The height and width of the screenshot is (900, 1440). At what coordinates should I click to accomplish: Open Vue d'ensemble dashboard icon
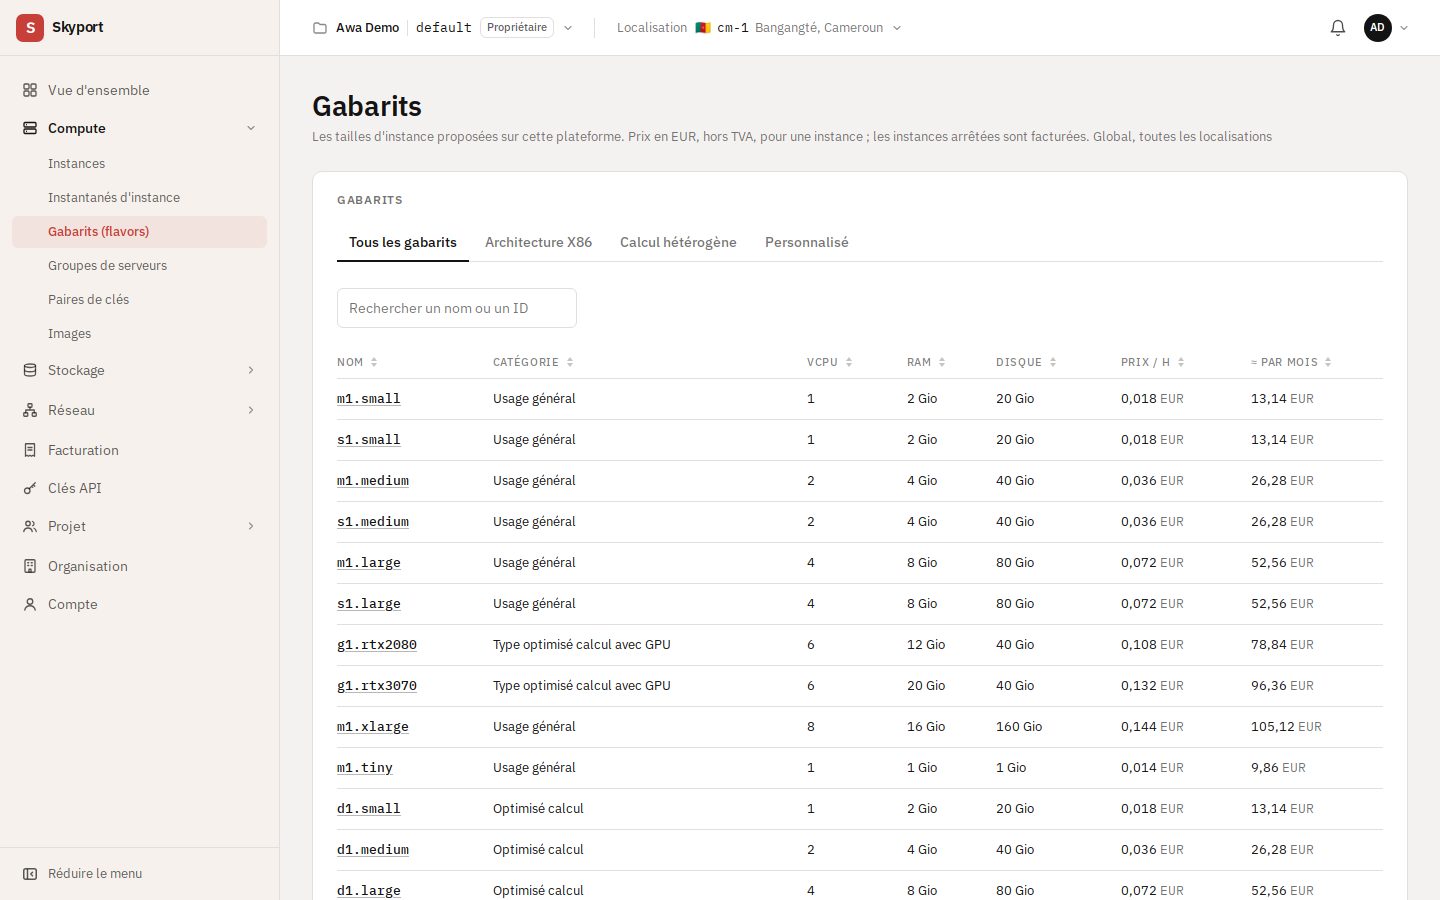(x=30, y=90)
